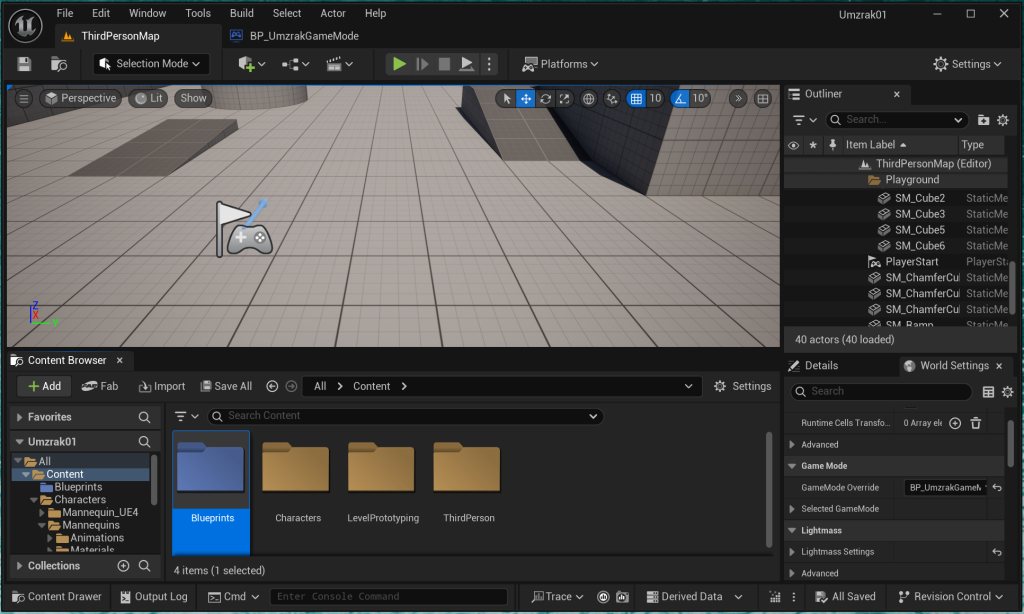
Task: Expand hidden viewport toolbar items chevron
Action: pos(738,98)
